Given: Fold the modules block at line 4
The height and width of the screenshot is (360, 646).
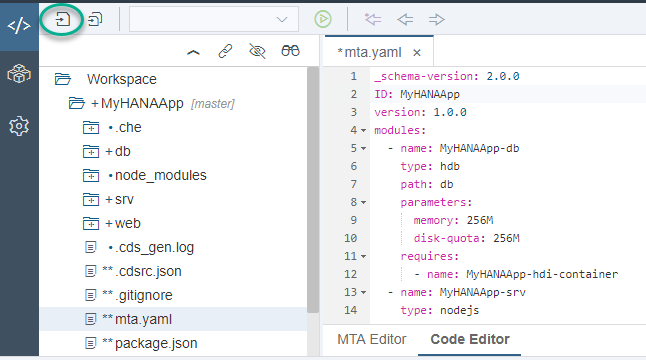Looking at the screenshot, I should pos(364,131).
